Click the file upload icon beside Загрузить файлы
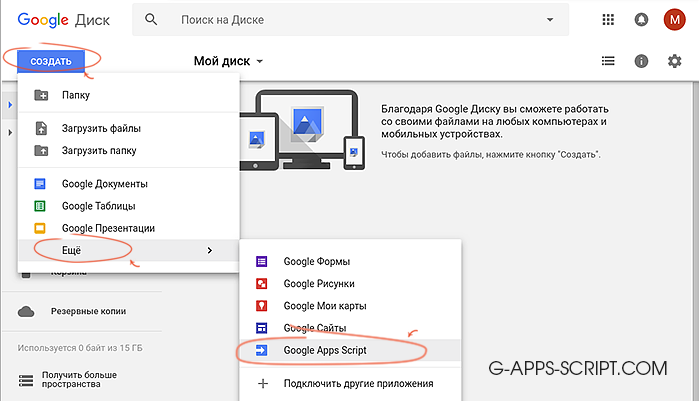The width and height of the screenshot is (700, 401). (x=41, y=128)
